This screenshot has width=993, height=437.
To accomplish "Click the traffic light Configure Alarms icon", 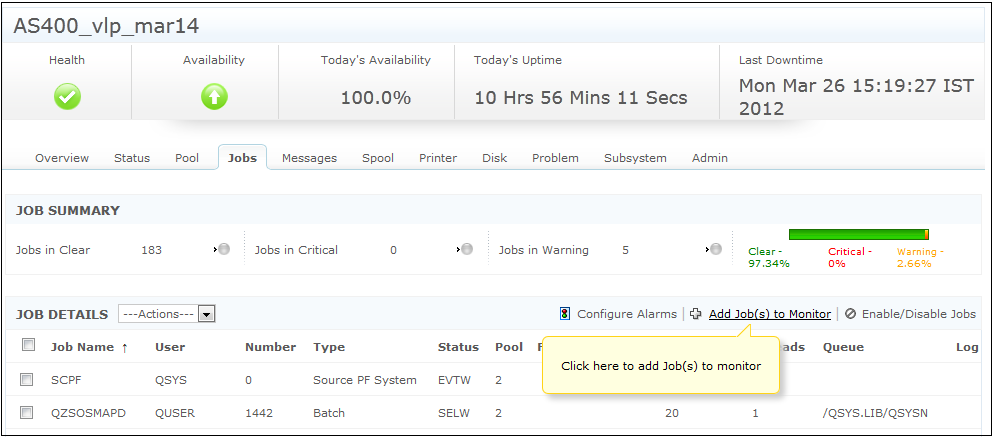I will (x=565, y=314).
